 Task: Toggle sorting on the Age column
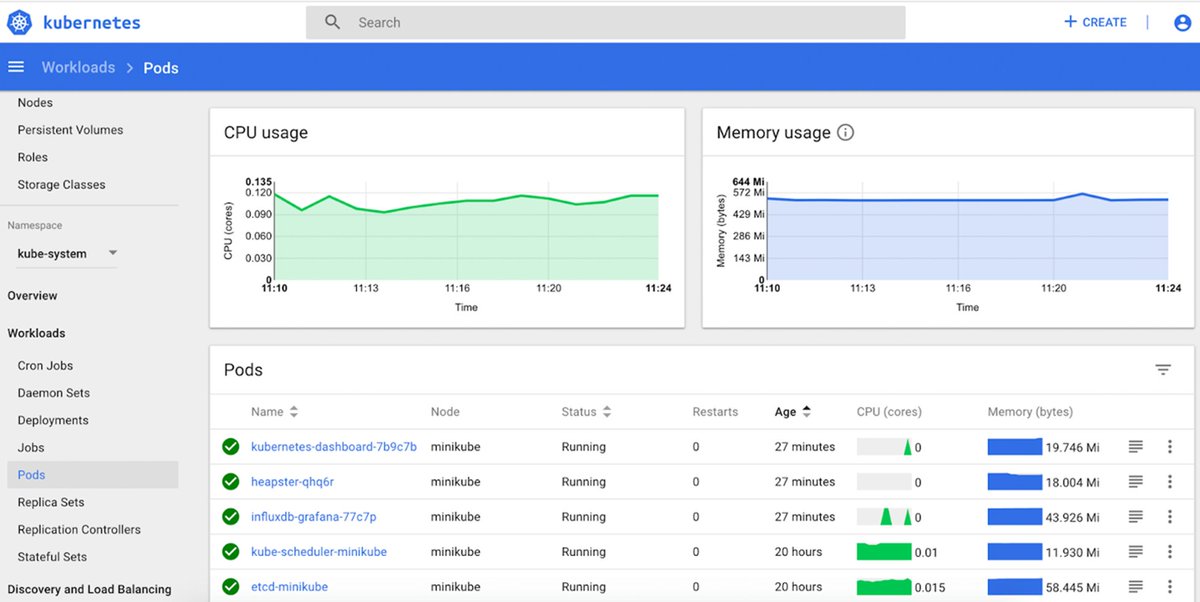tap(807, 411)
